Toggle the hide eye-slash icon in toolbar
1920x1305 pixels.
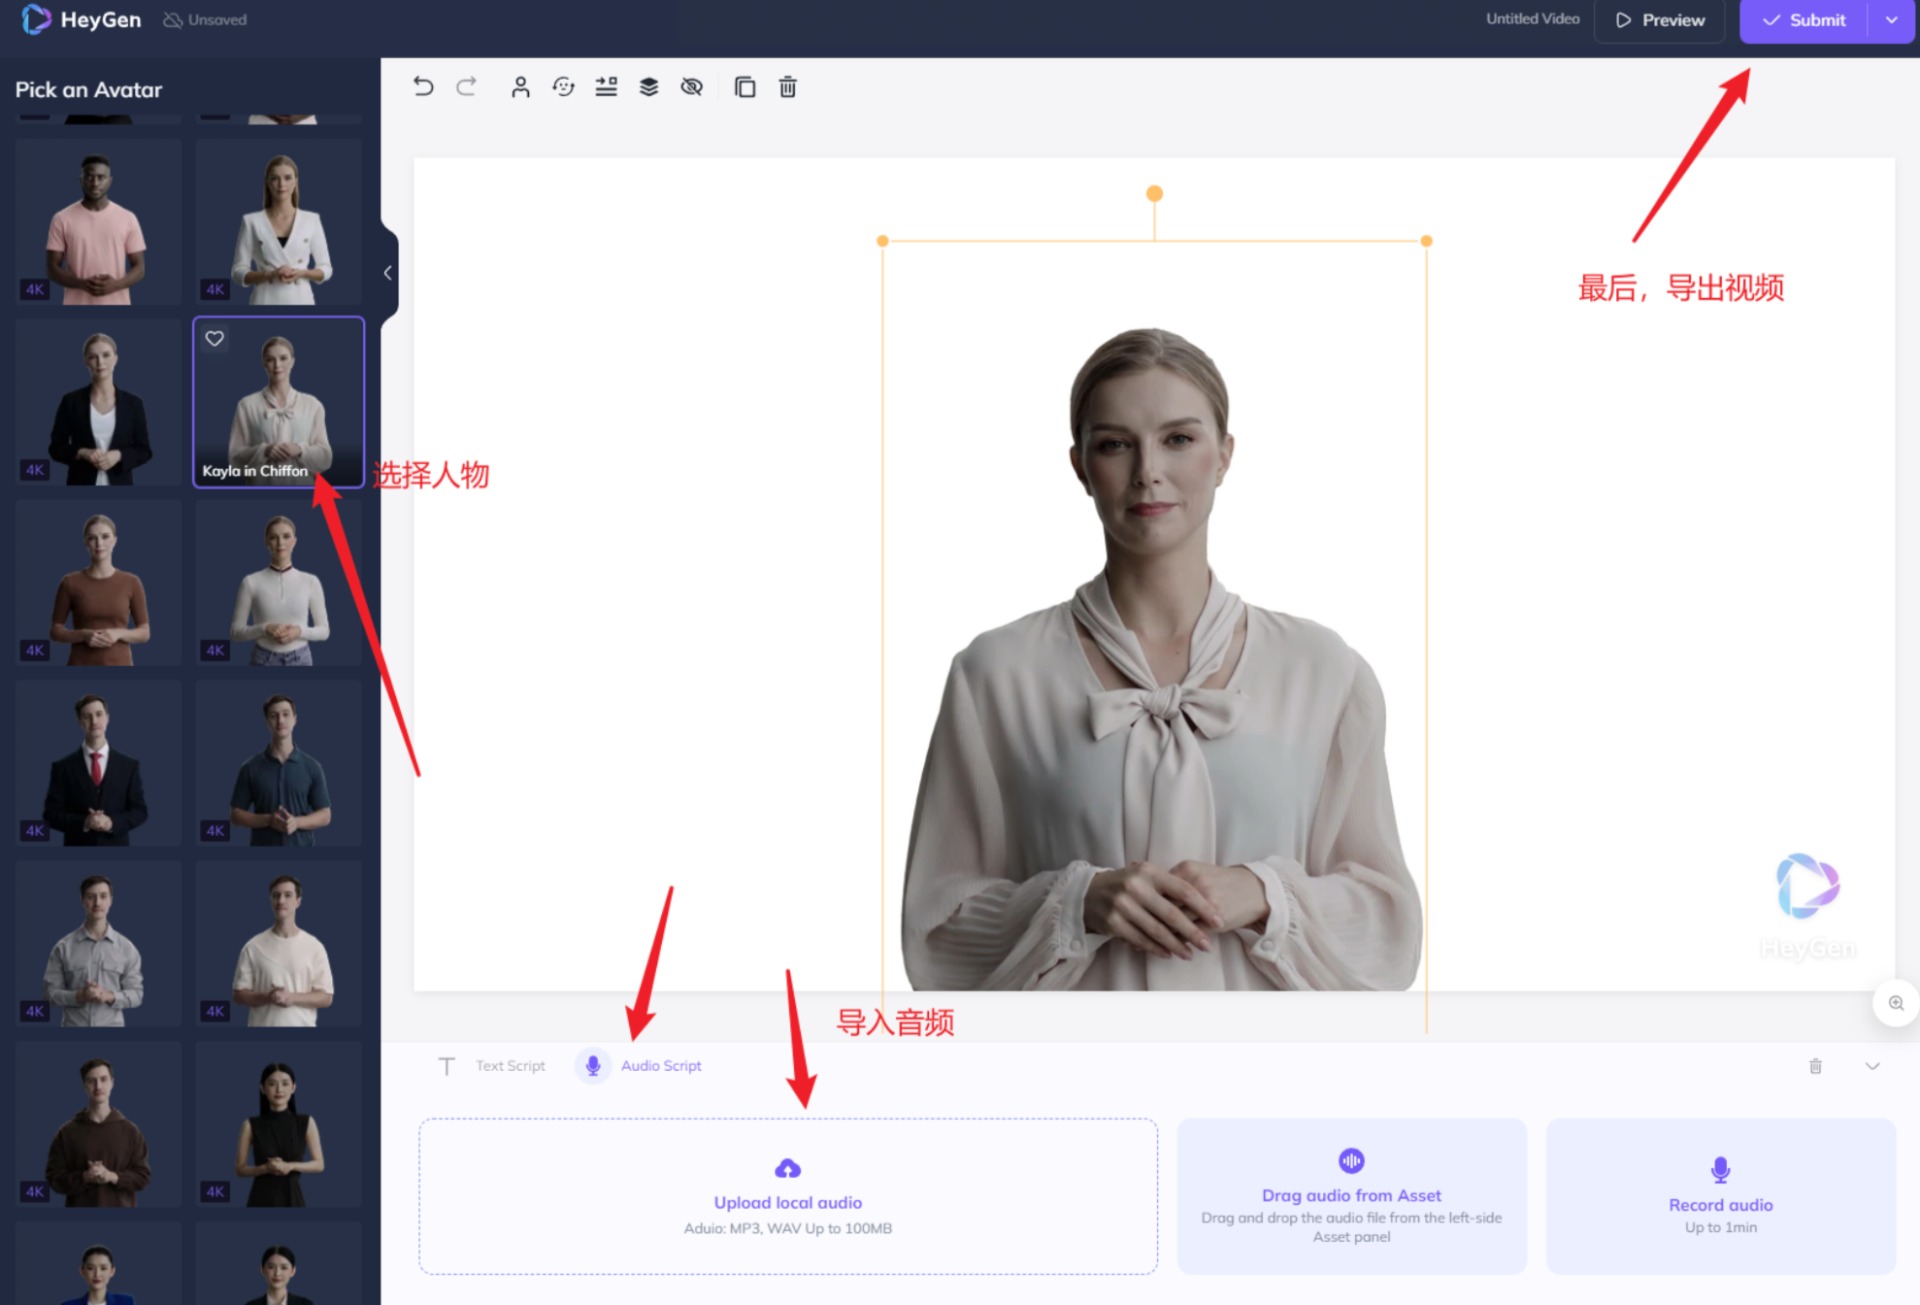(x=691, y=87)
